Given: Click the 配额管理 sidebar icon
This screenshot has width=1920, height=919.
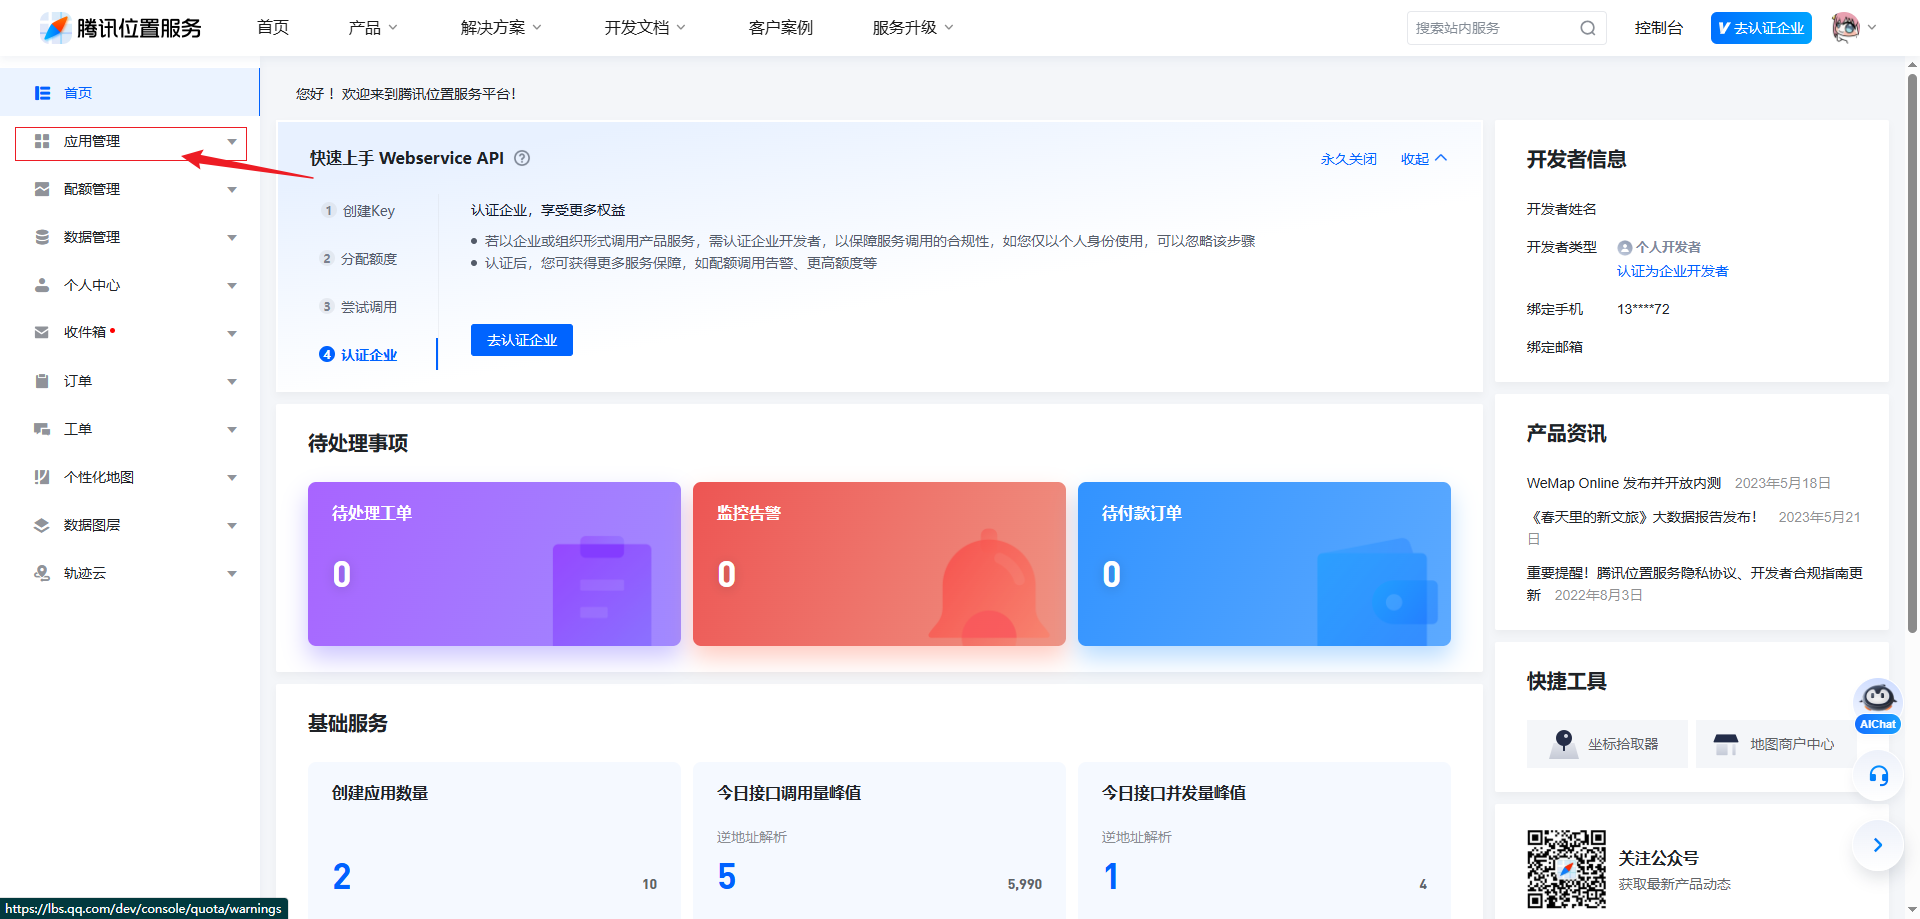Looking at the screenshot, I should tap(42, 189).
